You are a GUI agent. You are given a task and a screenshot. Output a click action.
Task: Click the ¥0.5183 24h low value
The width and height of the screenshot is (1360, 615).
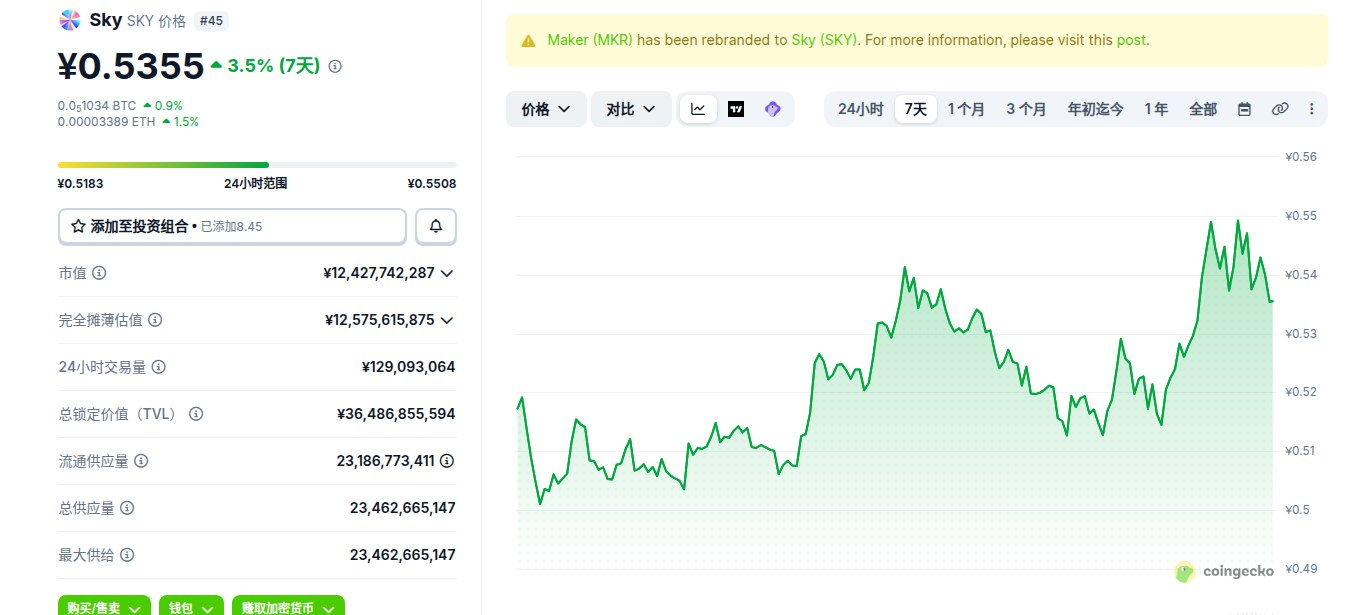tap(81, 184)
